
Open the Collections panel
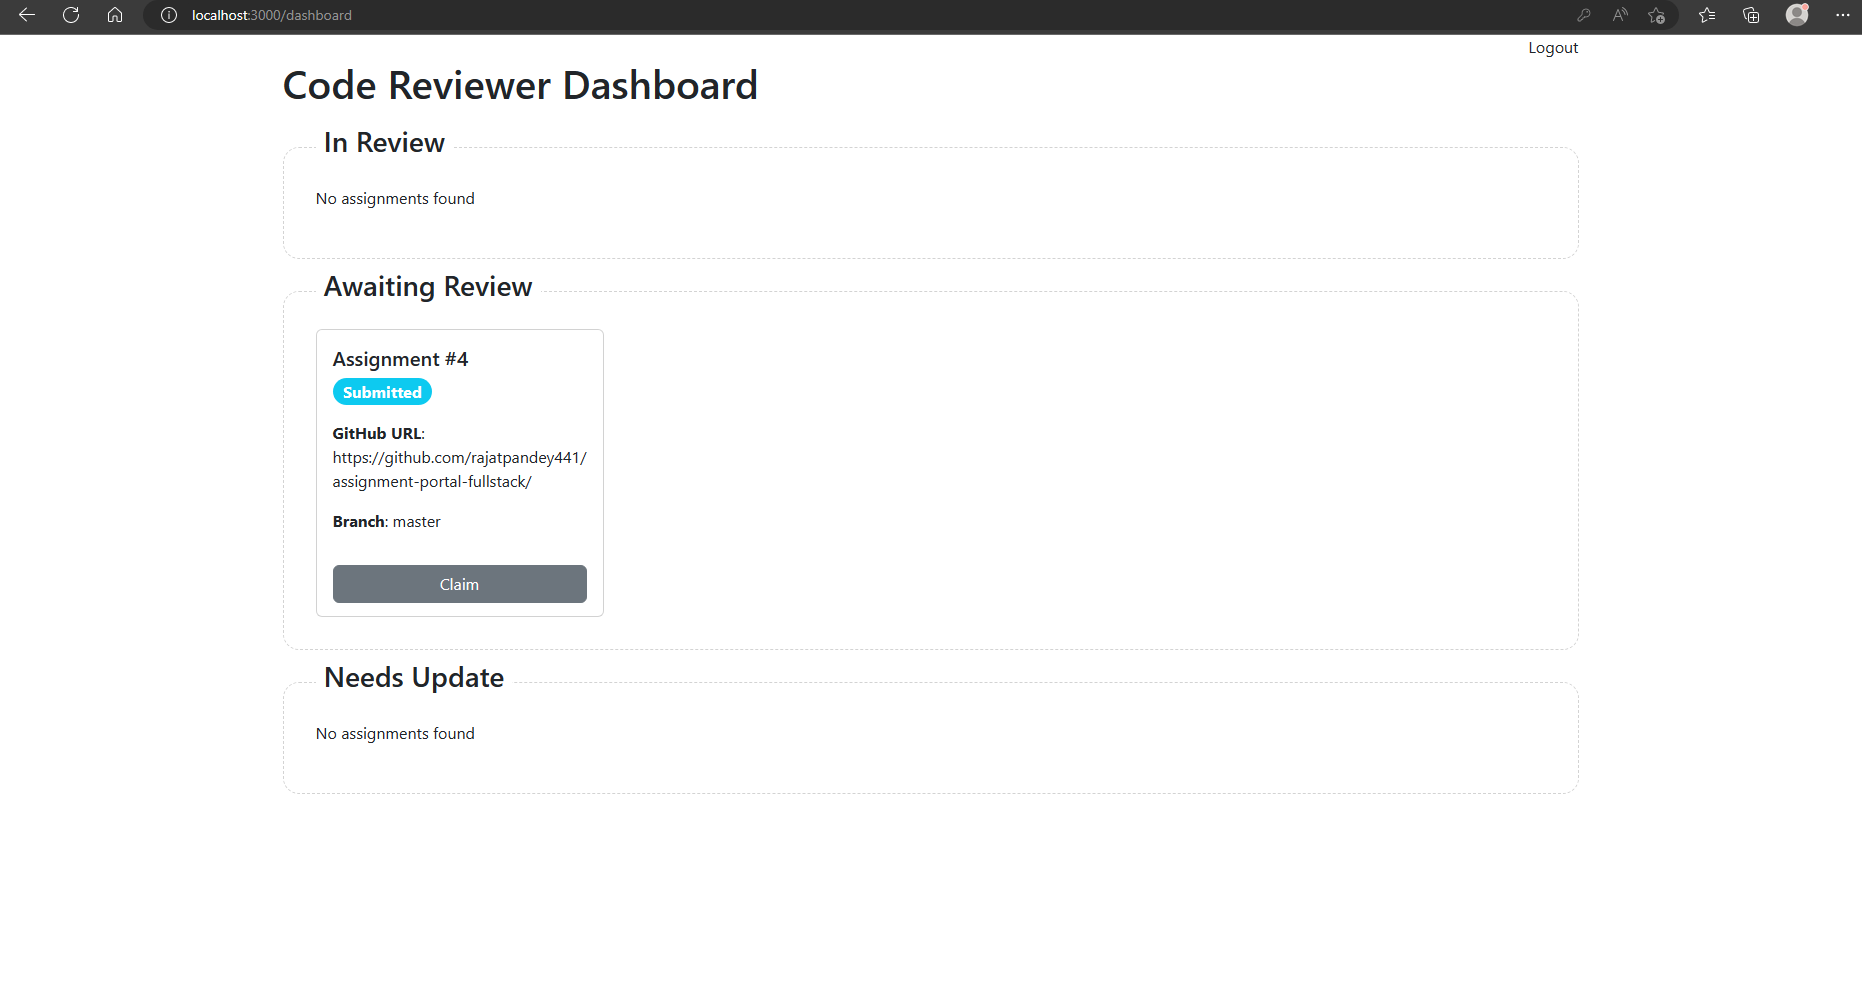tap(1751, 15)
